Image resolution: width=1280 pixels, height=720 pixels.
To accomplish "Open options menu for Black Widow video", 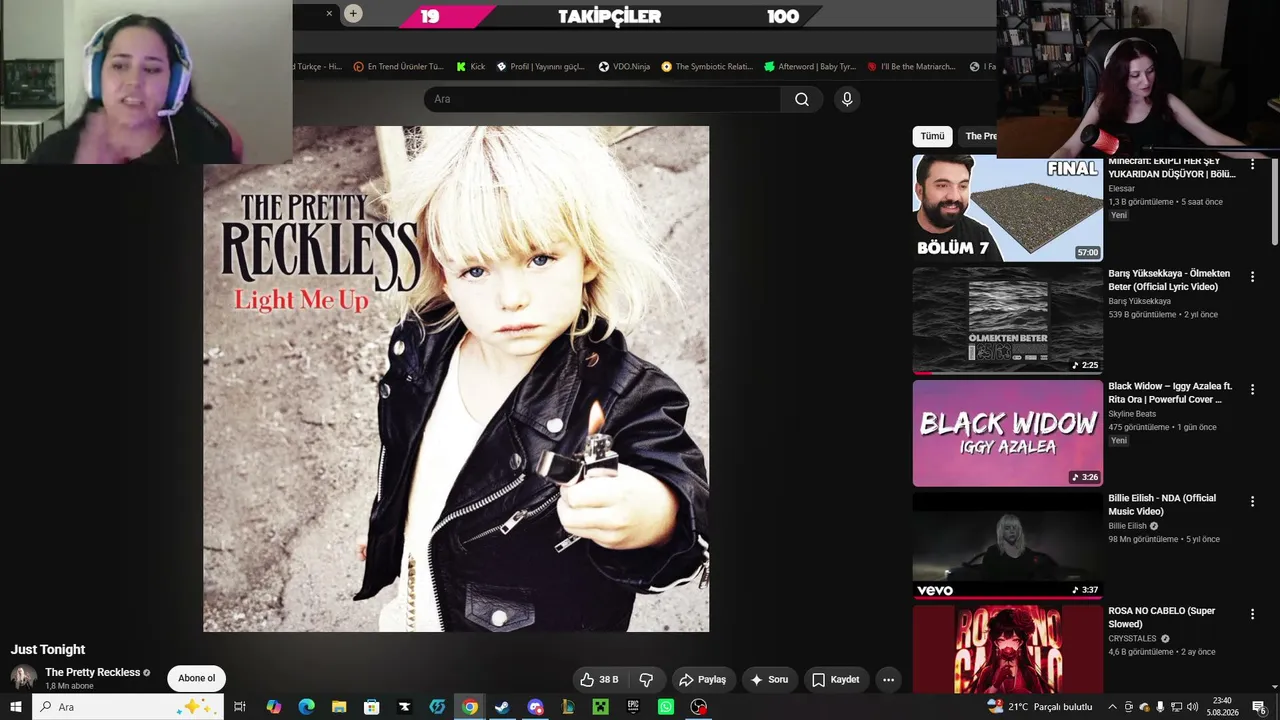I will (1252, 389).
